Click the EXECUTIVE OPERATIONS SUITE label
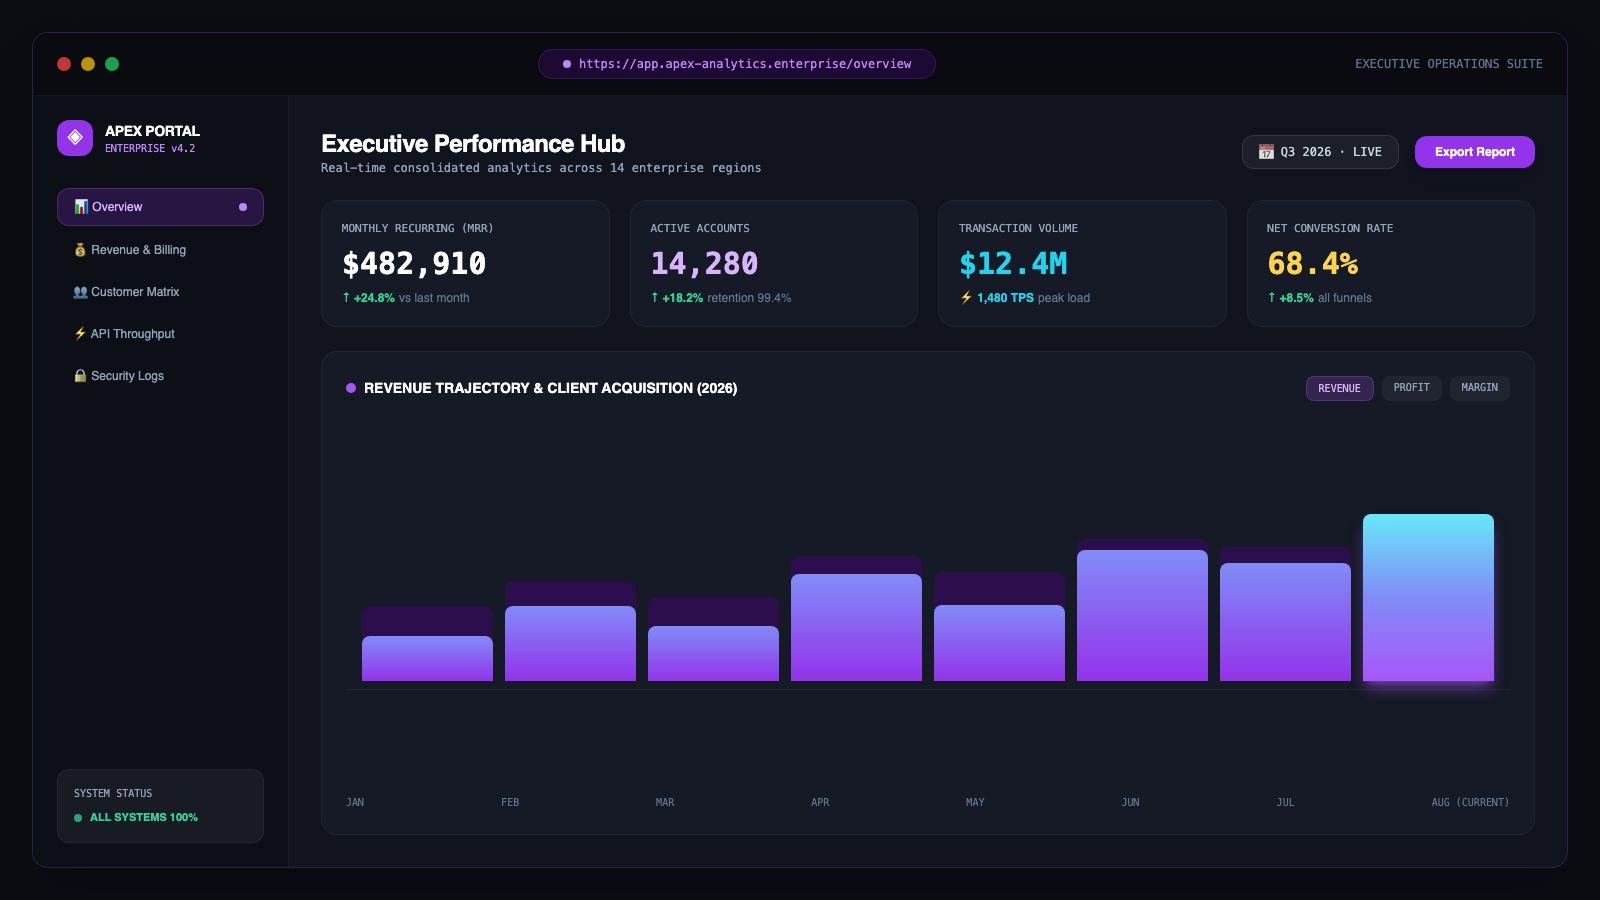The height and width of the screenshot is (900, 1600). (x=1449, y=64)
